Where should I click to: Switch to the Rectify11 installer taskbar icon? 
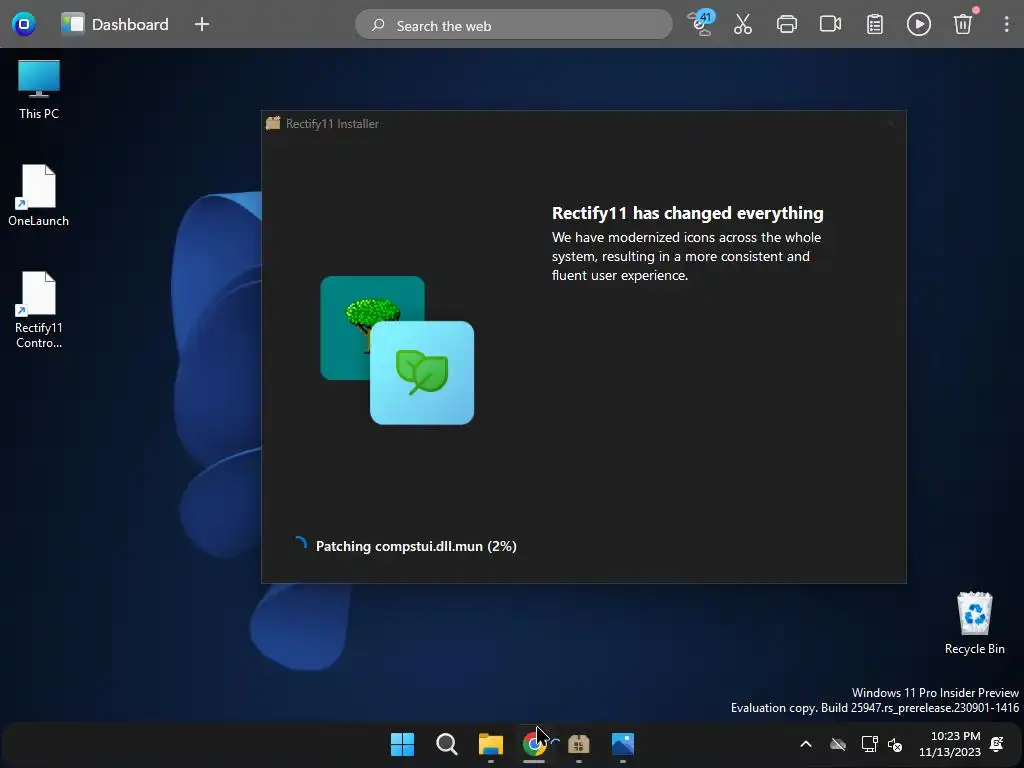pos(579,744)
